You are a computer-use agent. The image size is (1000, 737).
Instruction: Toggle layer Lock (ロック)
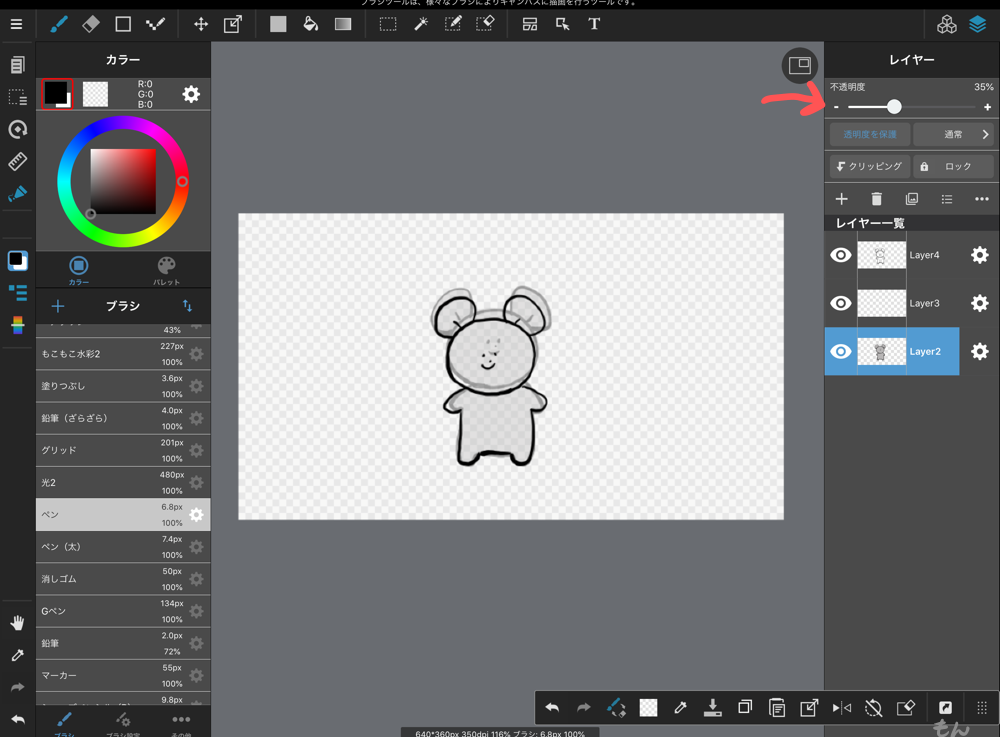click(x=953, y=166)
